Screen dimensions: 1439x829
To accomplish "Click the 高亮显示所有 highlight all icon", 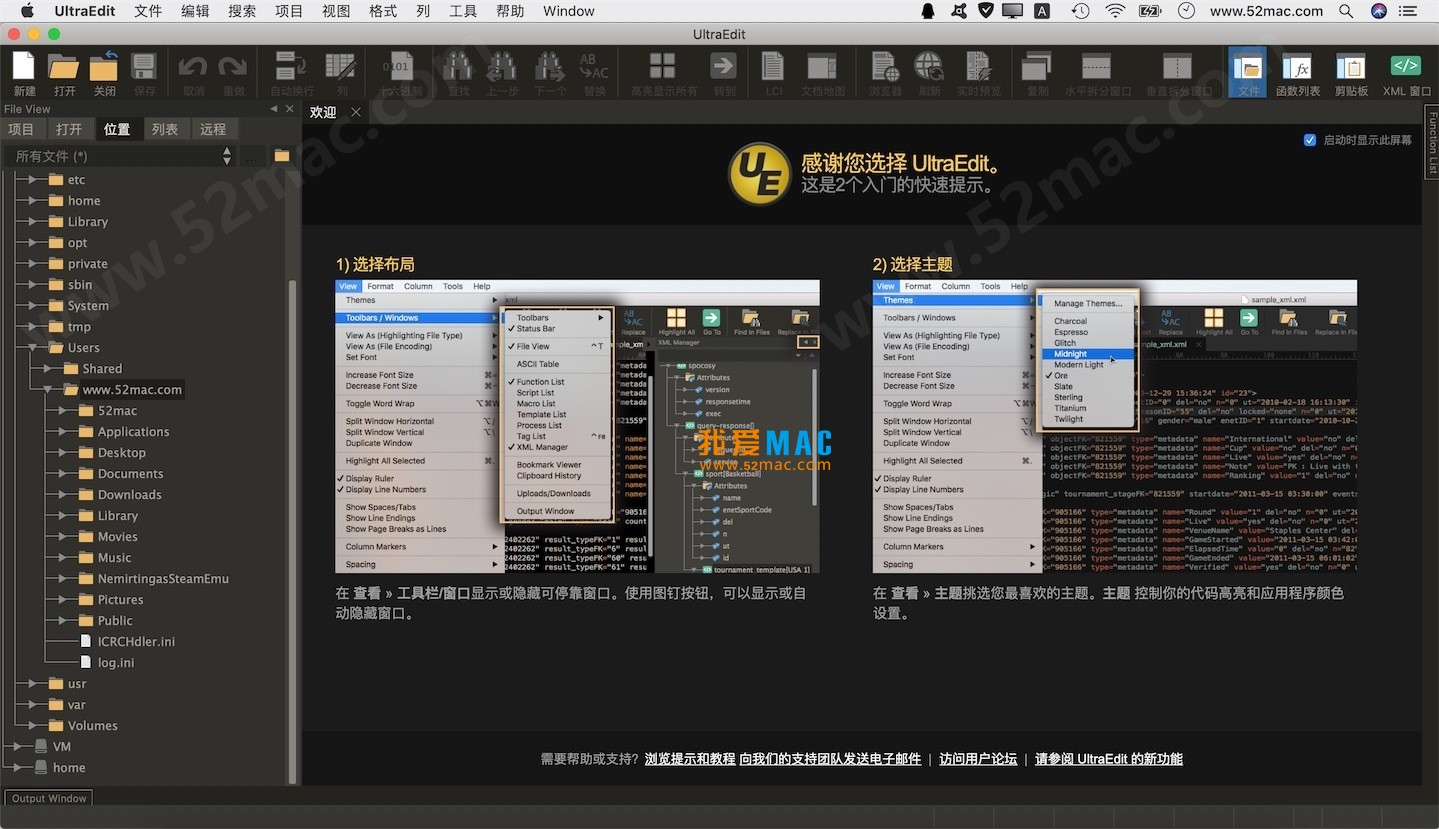I will [x=663, y=66].
